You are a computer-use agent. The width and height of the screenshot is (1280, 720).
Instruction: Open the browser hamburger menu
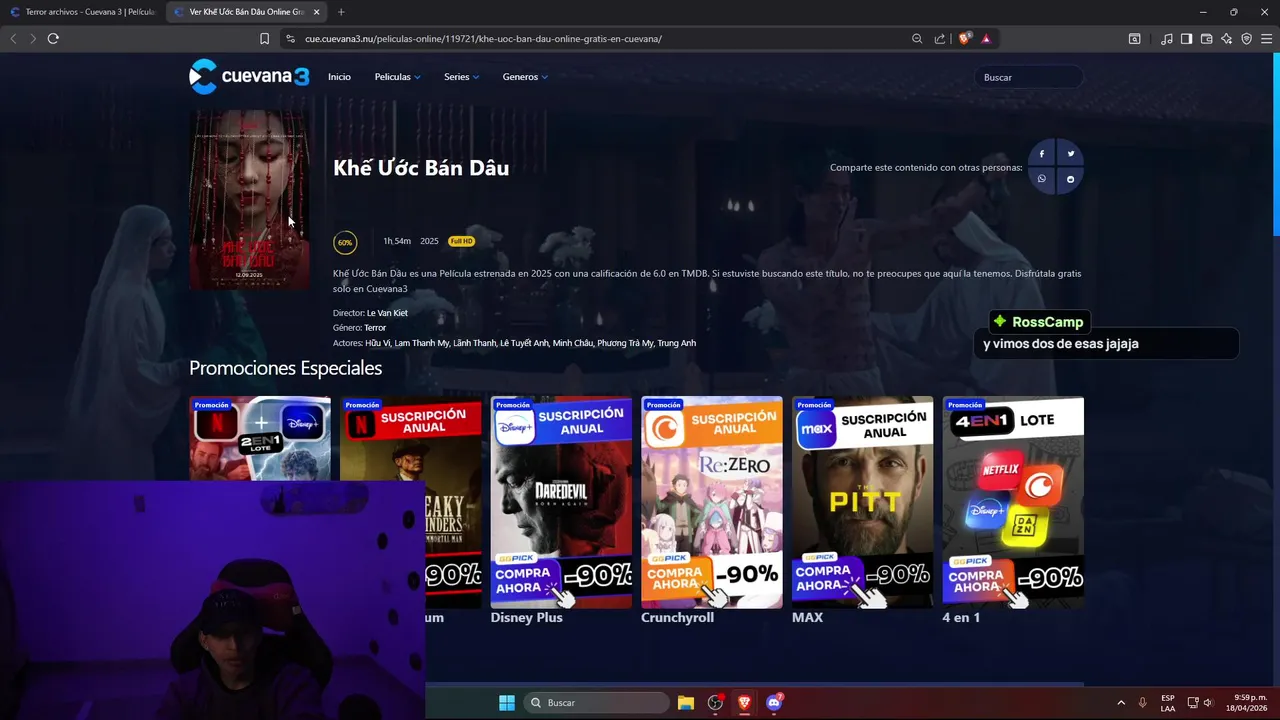coord(1266,39)
